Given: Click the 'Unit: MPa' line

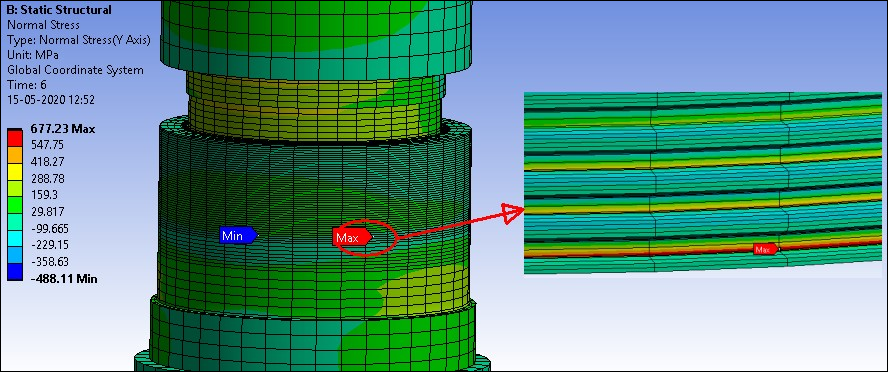Looking at the screenshot, I should coord(33,55).
